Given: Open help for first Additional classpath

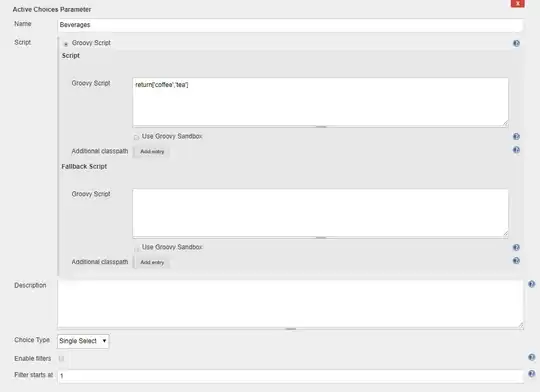Looking at the screenshot, I should pos(516,150).
